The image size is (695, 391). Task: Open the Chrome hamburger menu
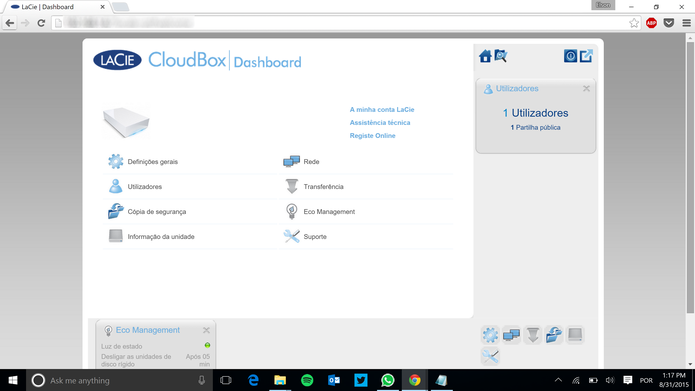tap(686, 23)
